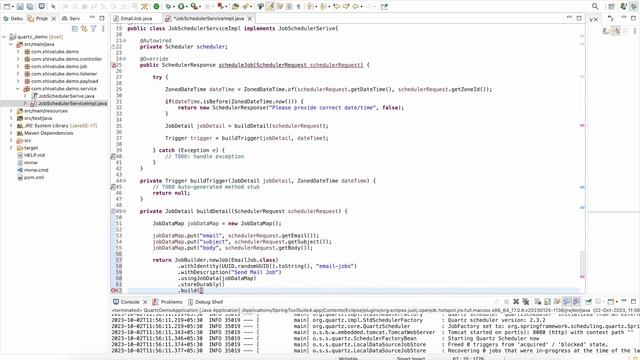Switch to the Servers view tab

71,18
